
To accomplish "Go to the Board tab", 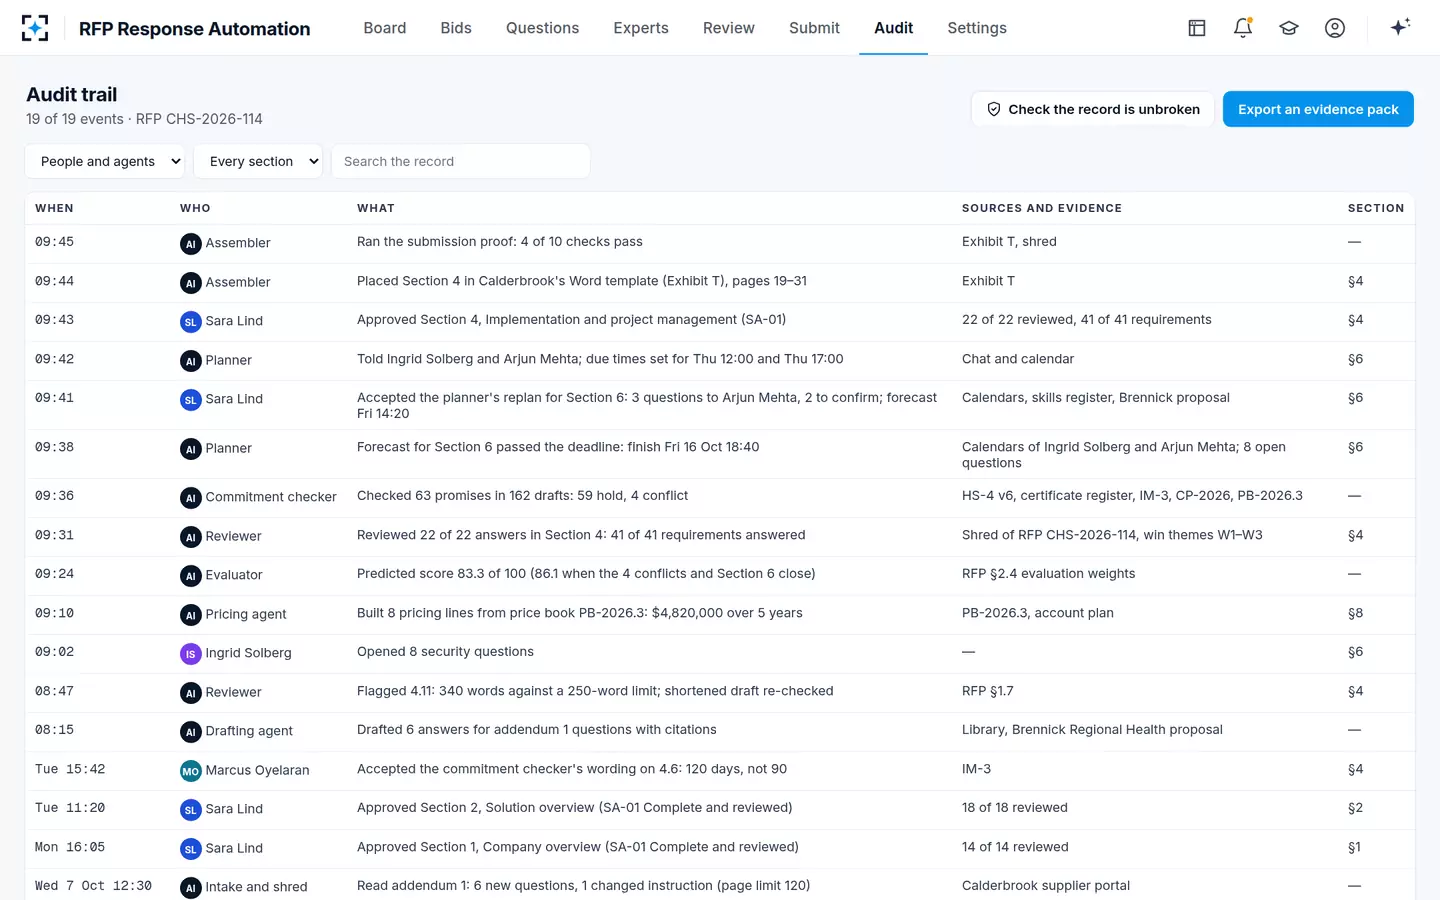I will (x=385, y=28).
